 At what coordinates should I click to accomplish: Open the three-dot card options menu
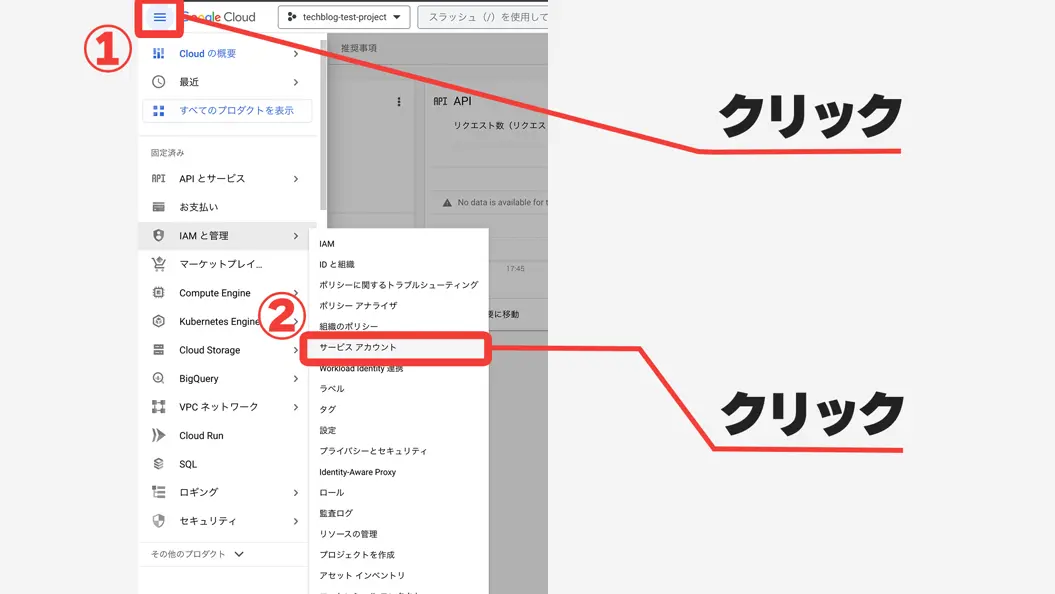coord(399,102)
